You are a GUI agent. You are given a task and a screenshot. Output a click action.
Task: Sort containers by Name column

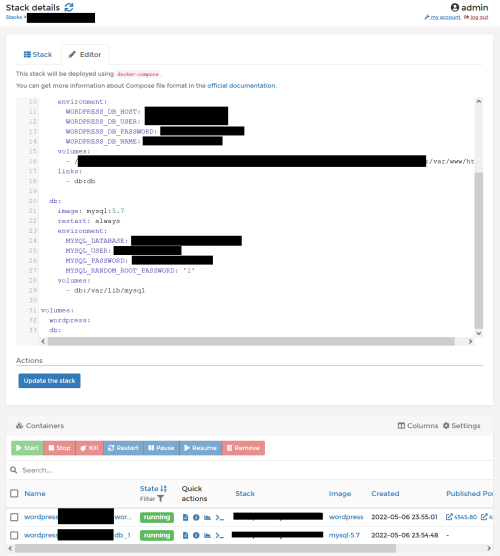point(35,493)
